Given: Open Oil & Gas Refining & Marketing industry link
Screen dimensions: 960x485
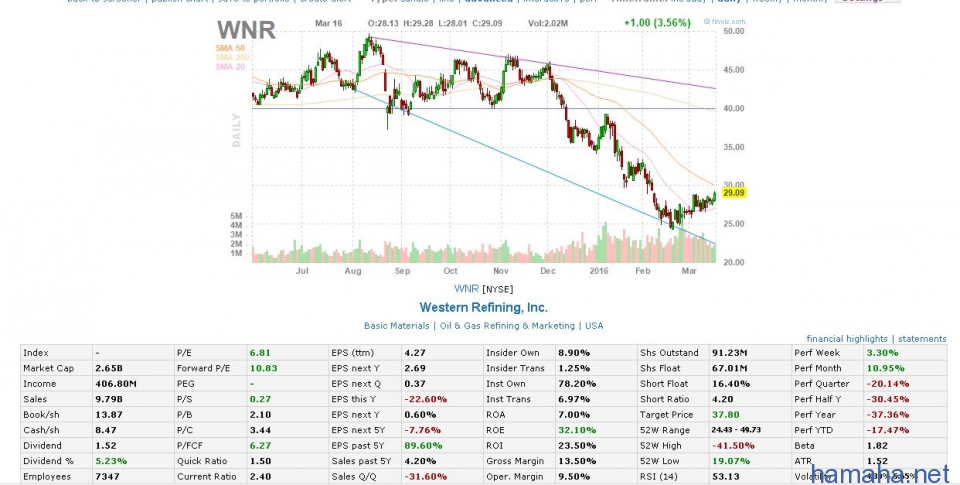Looking at the screenshot, I should pyautogui.click(x=507, y=326).
